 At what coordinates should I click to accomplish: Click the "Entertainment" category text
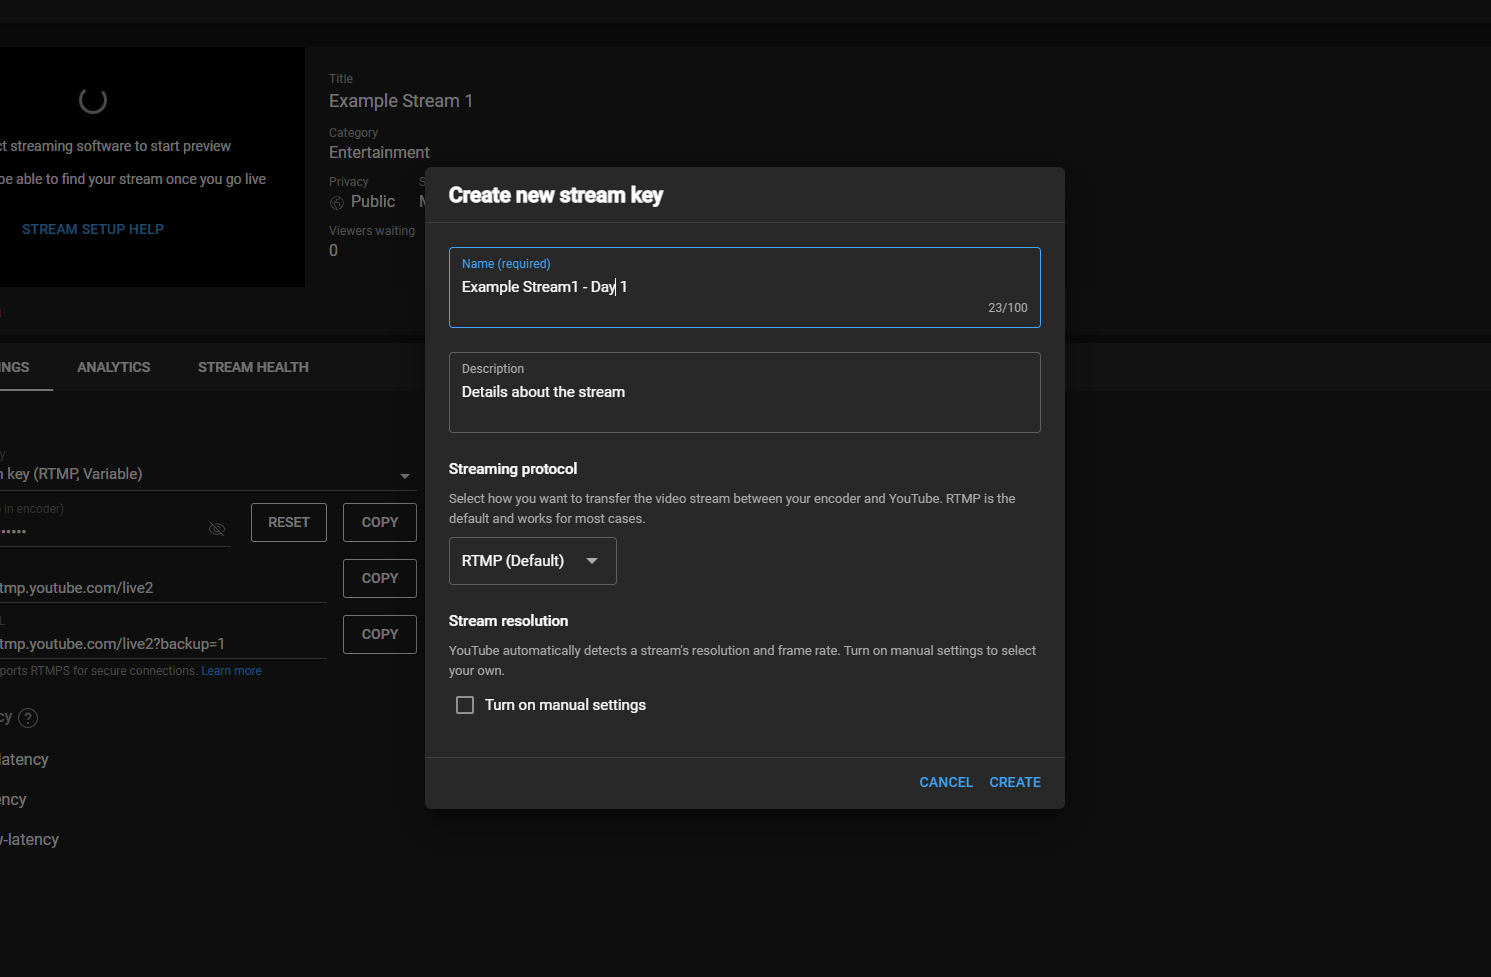(379, 152)
